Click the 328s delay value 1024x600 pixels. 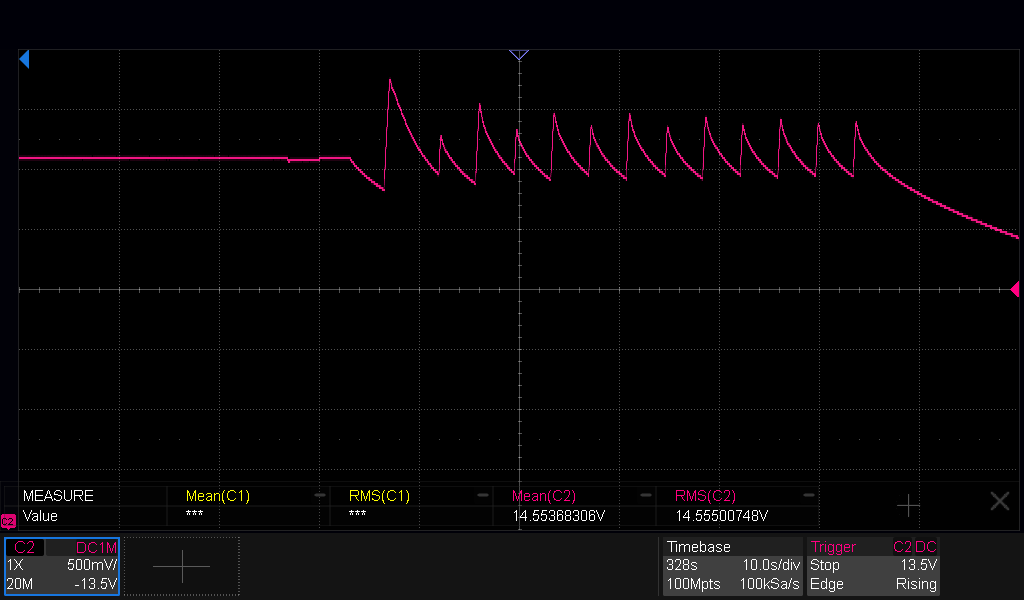(682, 565)
